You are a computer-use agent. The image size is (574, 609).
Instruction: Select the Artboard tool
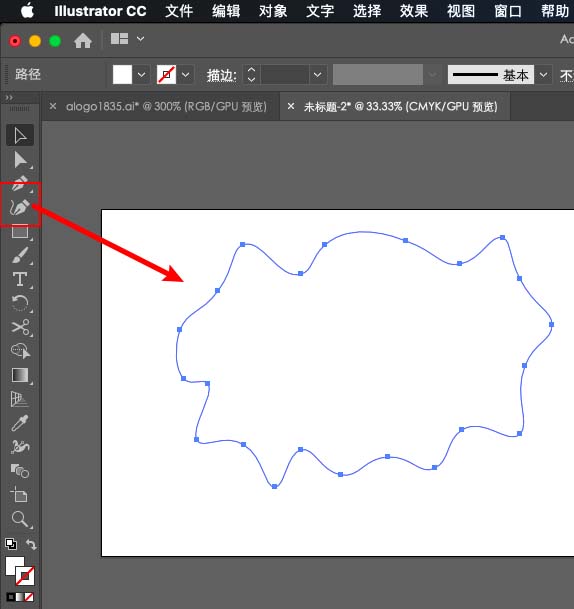pos(20,495)
